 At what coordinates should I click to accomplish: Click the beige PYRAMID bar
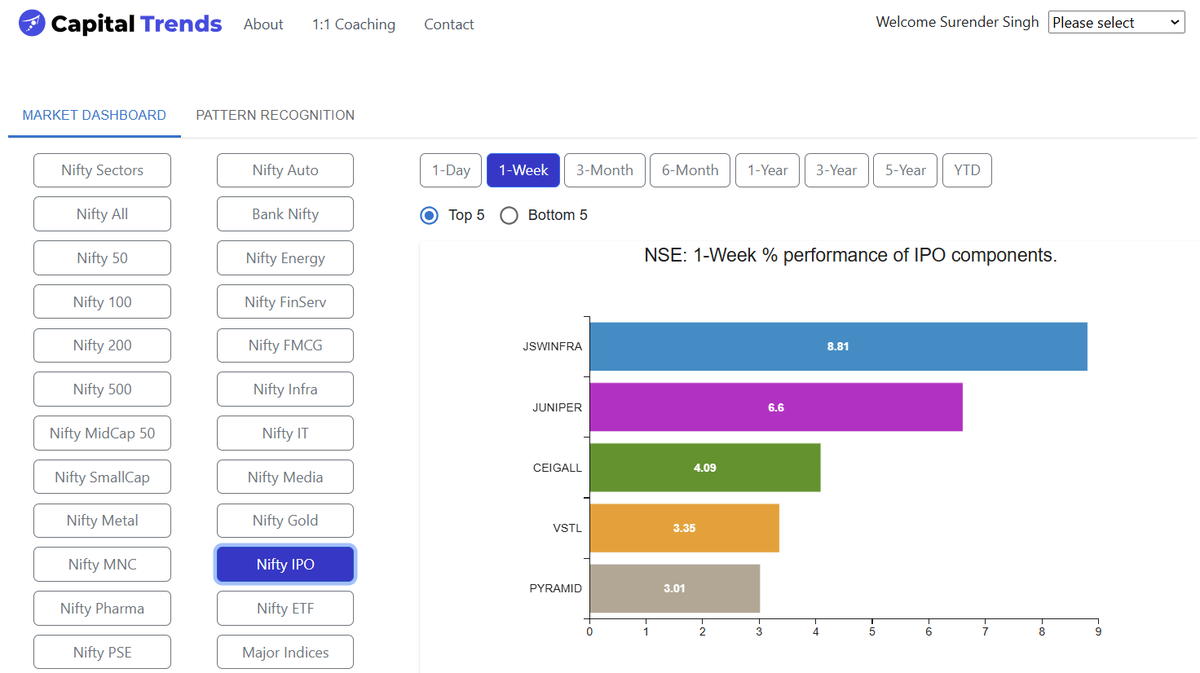(675, 588)
